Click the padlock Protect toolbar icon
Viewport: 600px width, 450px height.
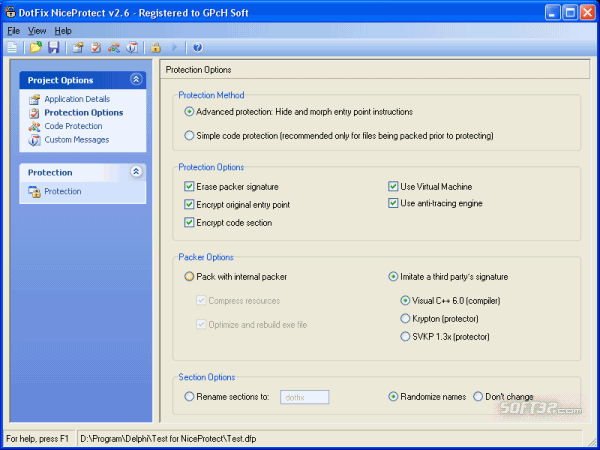tap(155, 47)
